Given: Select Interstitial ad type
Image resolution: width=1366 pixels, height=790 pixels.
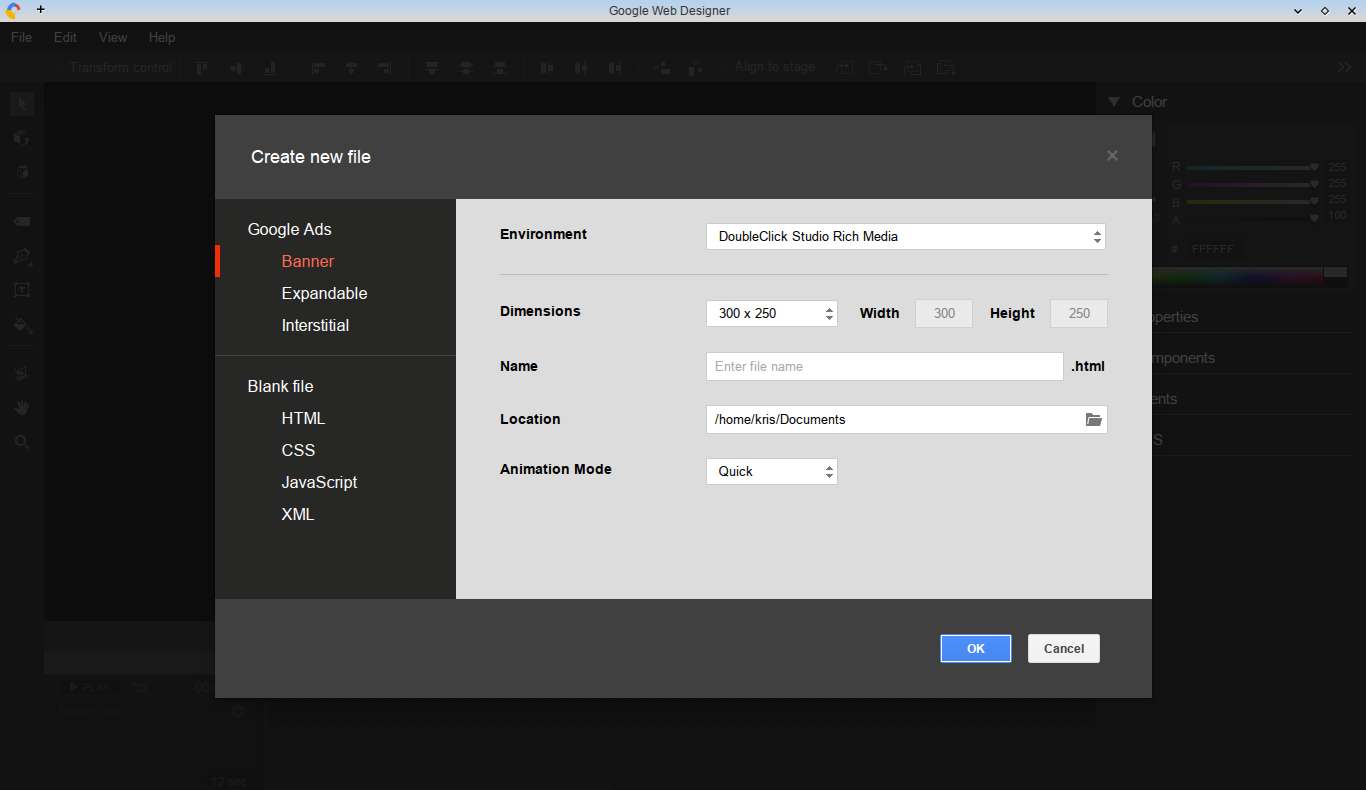Looking at the screenshot, I should coord(315,325).
